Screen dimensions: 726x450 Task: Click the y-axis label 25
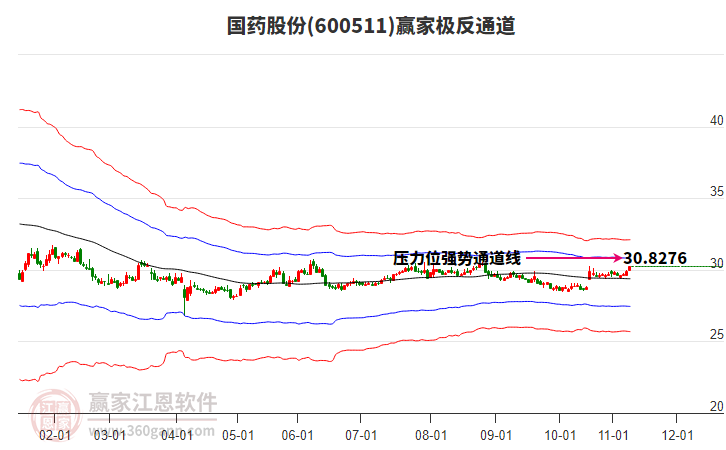click(716, 334)
